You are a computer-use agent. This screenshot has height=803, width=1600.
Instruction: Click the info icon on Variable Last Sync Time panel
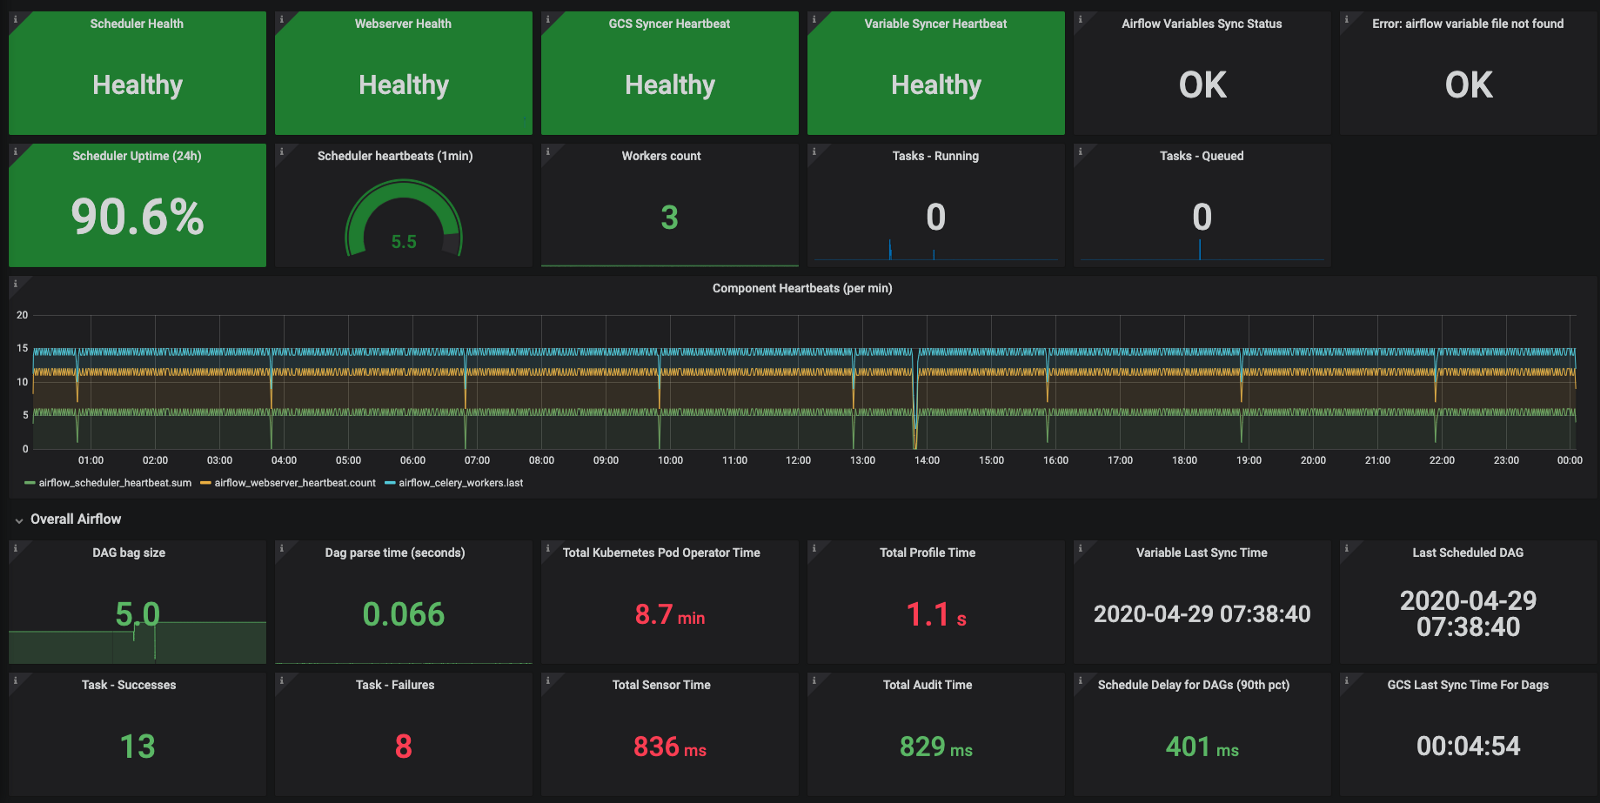click(1080, 548)
